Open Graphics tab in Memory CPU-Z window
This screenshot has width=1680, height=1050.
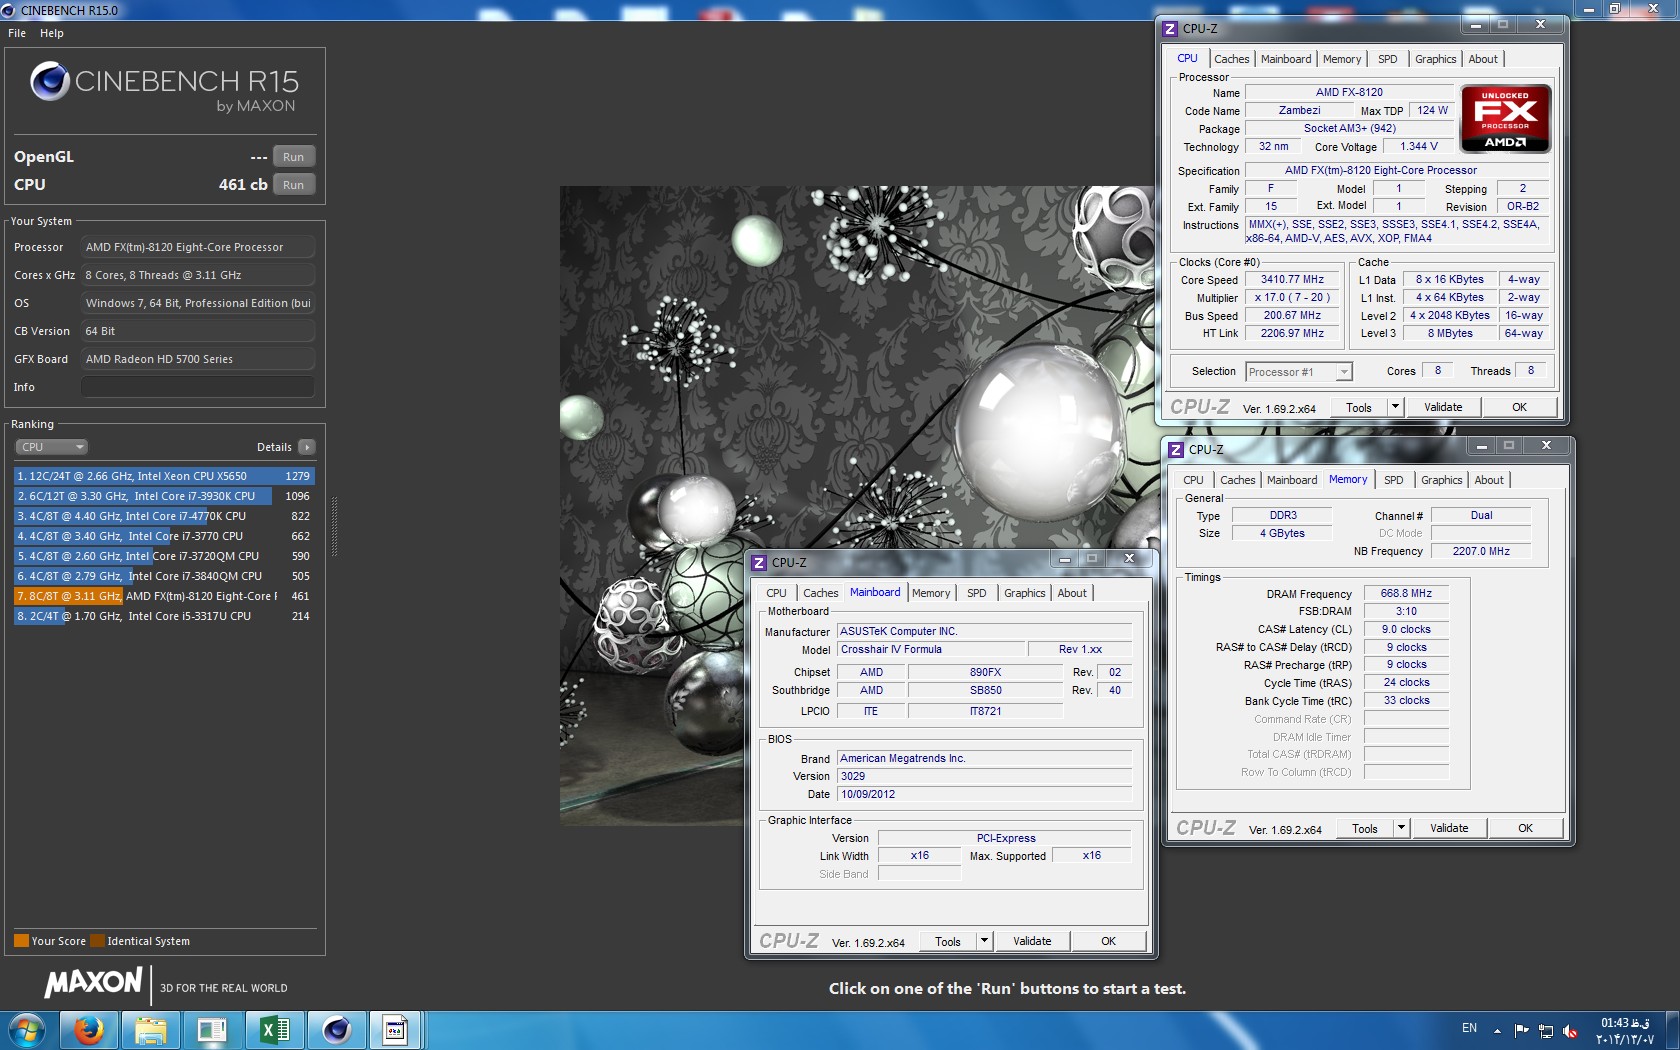click(1441, 480)
